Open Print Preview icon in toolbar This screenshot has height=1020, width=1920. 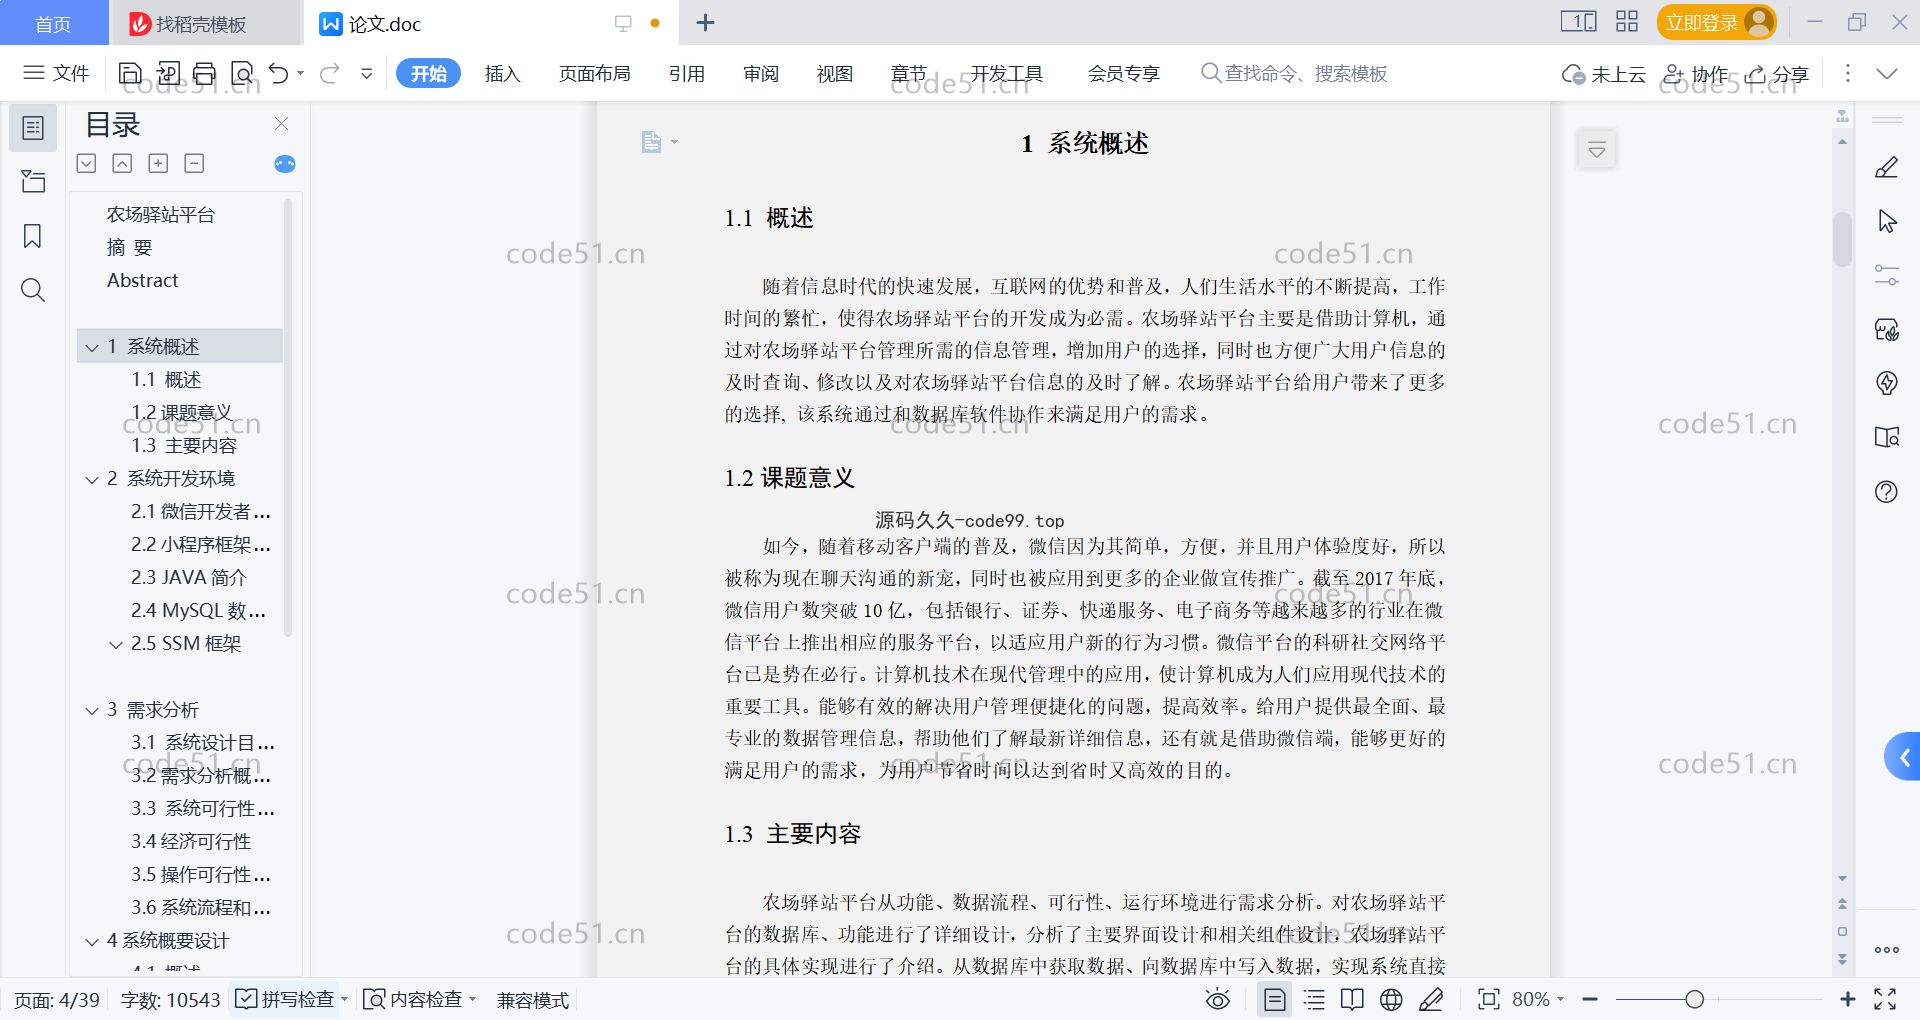click(242, 73)
